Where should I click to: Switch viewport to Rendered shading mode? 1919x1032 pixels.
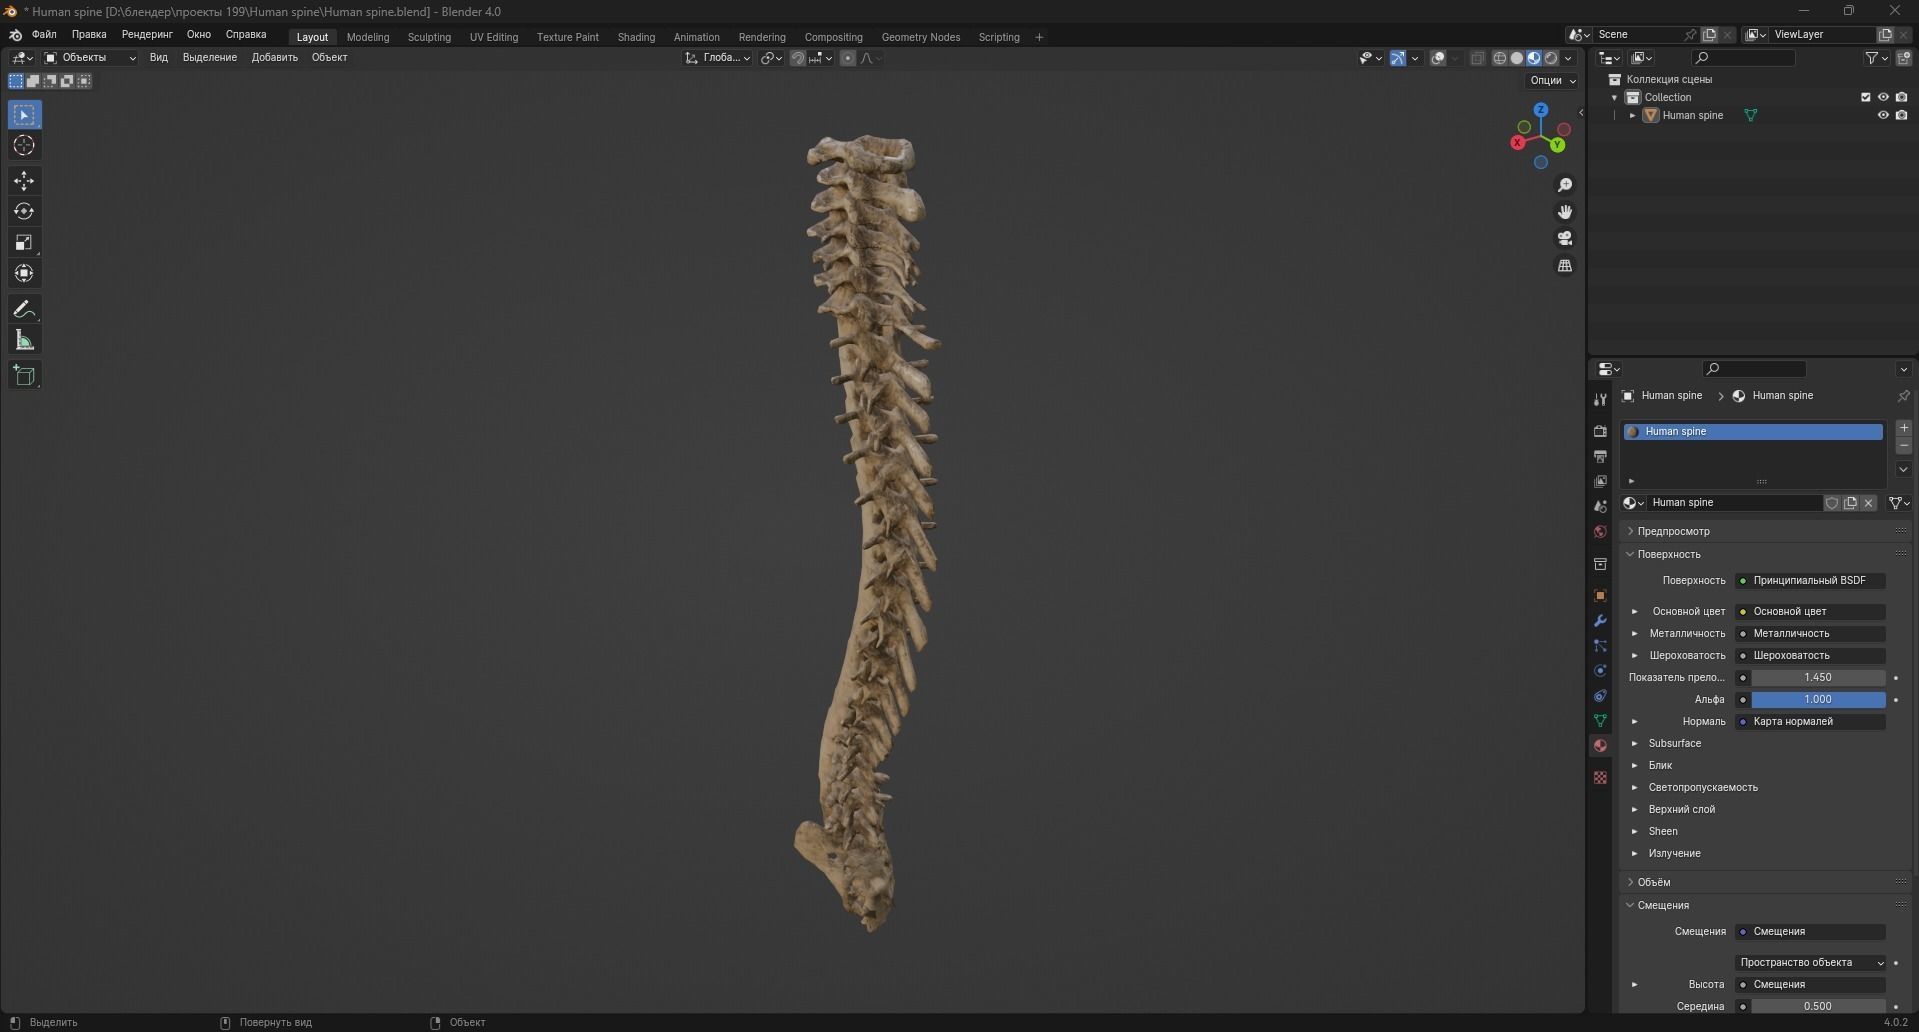coord(1550,58)
